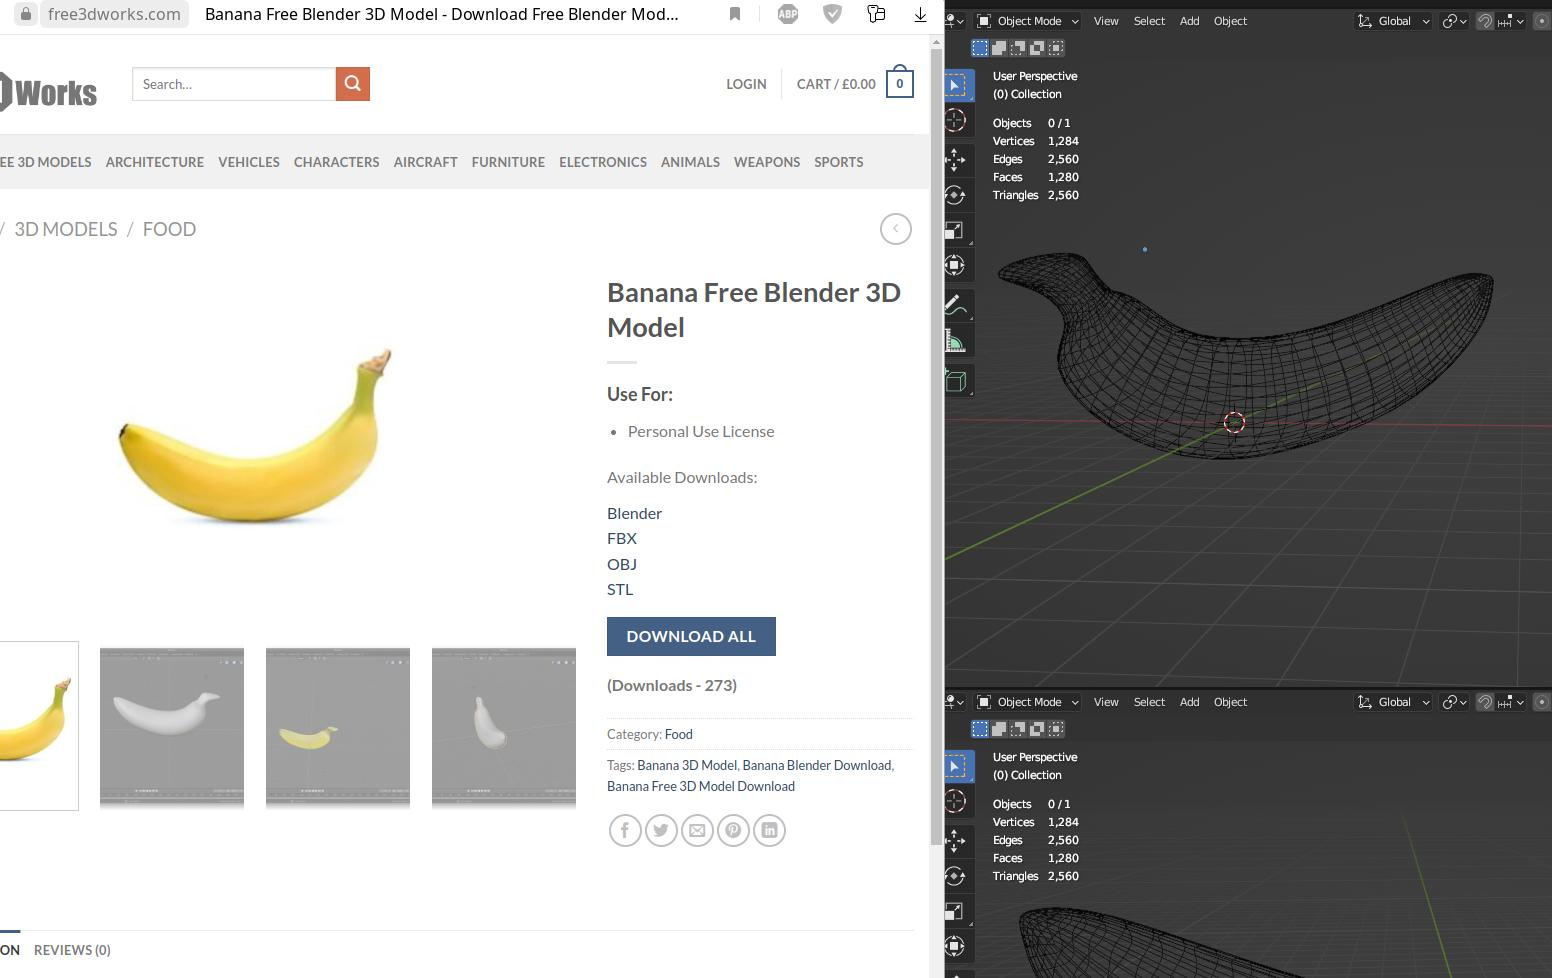Open Global orientation dropdown in lower viewport

point(1393,702)
